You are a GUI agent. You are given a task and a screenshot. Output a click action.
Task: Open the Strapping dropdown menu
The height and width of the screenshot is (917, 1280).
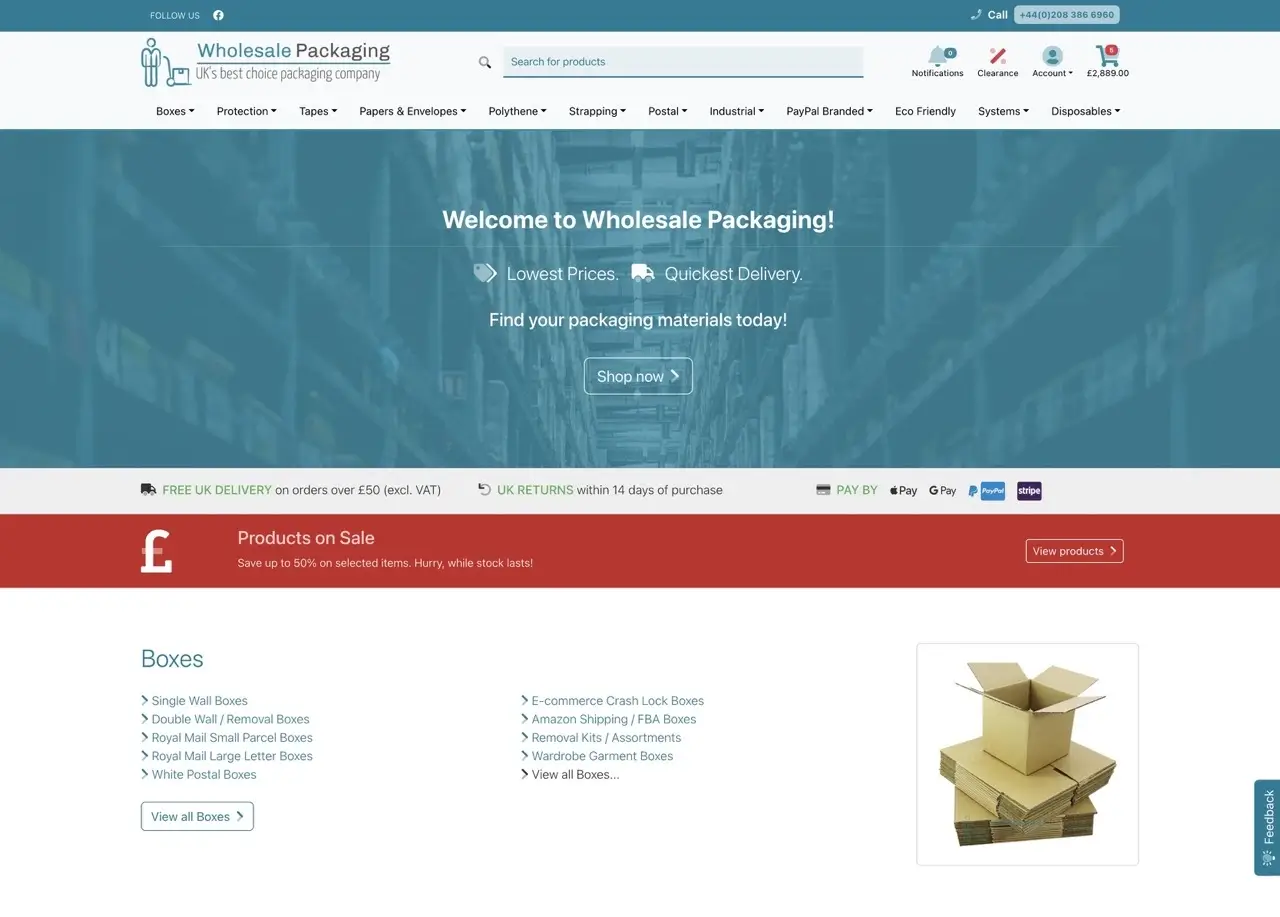597,111
